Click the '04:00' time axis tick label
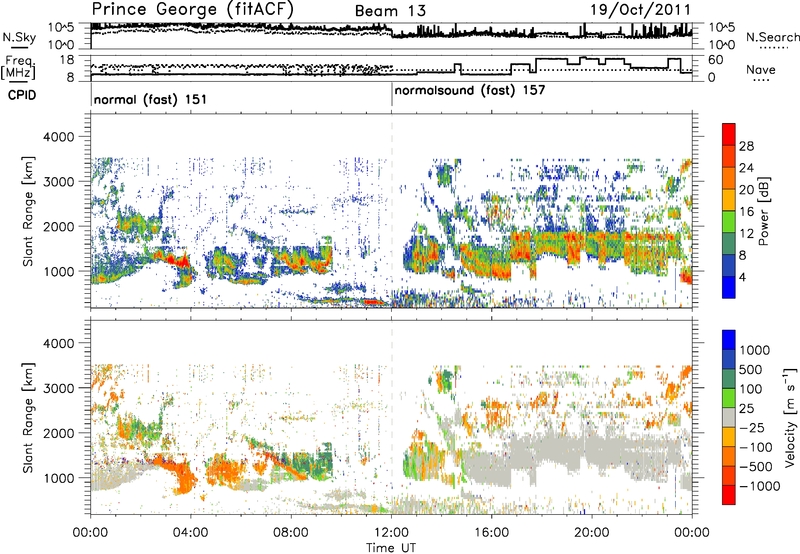800x554 pixels. (191, 533)
